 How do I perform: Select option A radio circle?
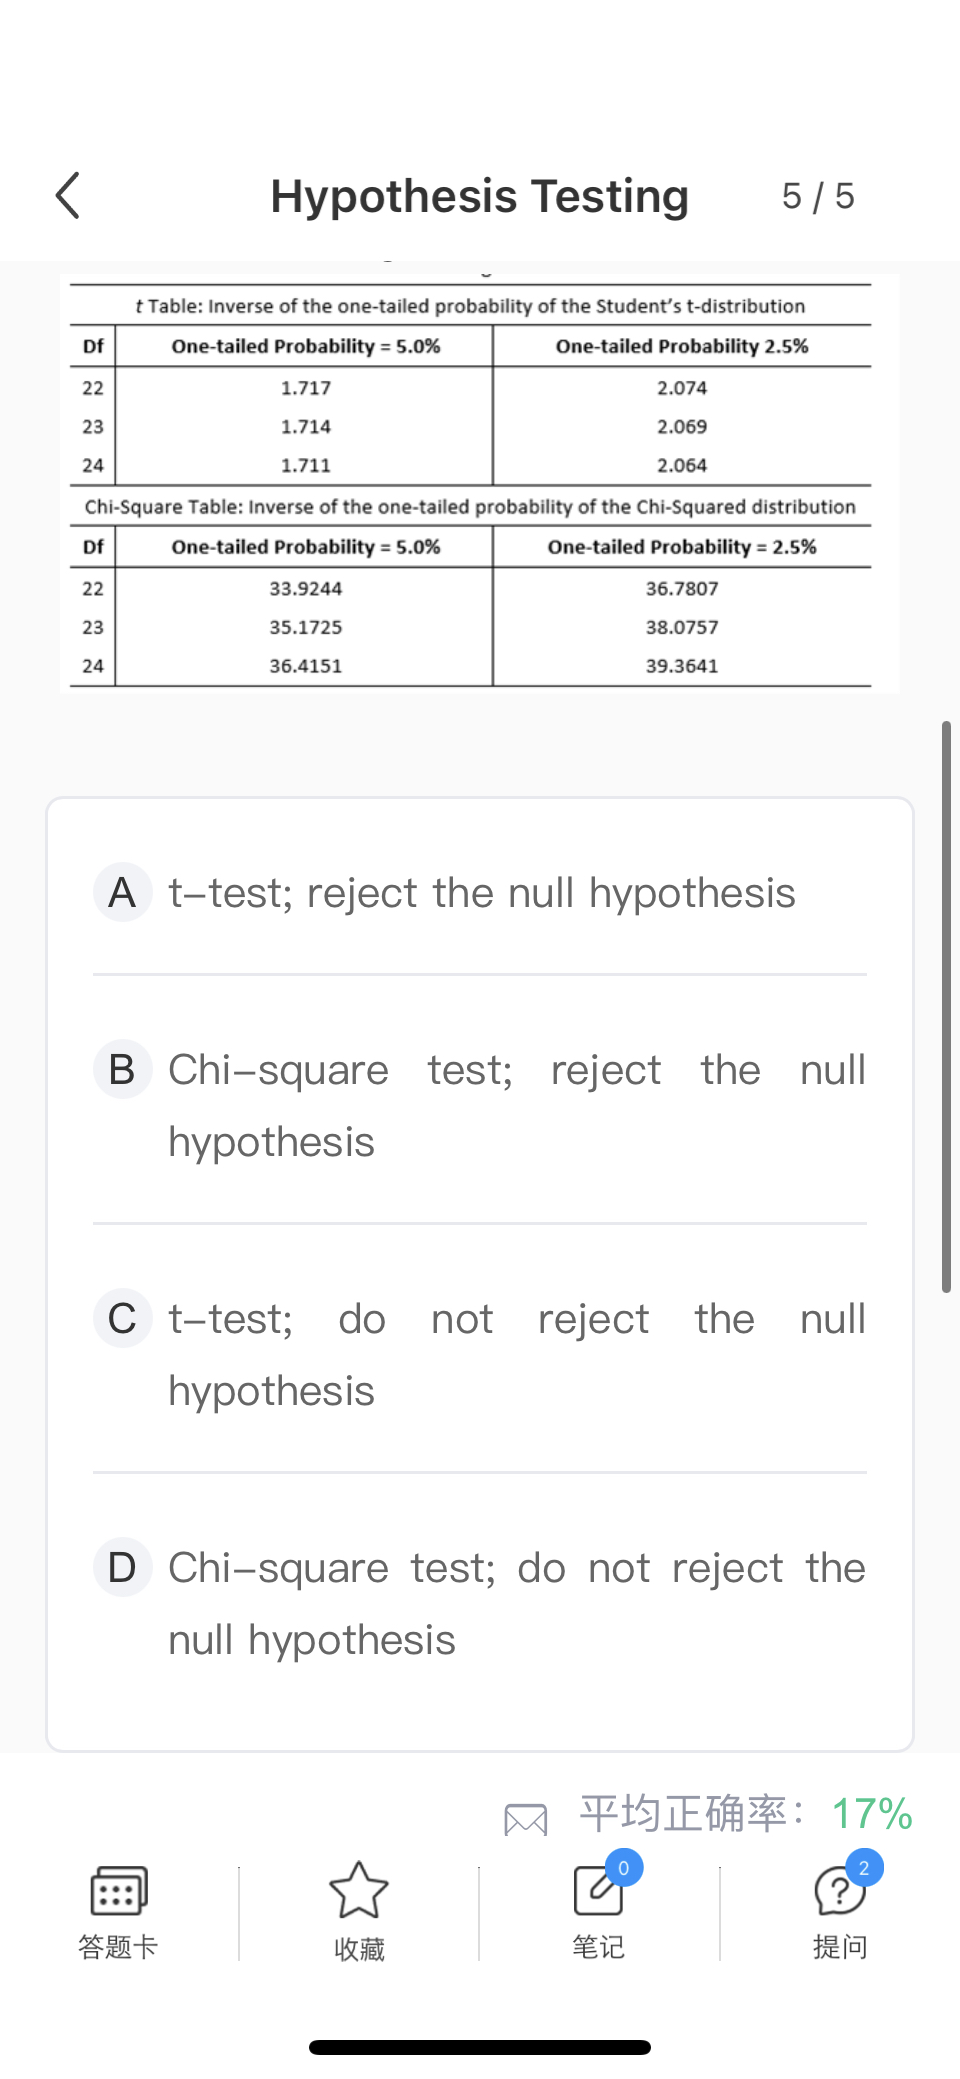(x=122, y=892)
